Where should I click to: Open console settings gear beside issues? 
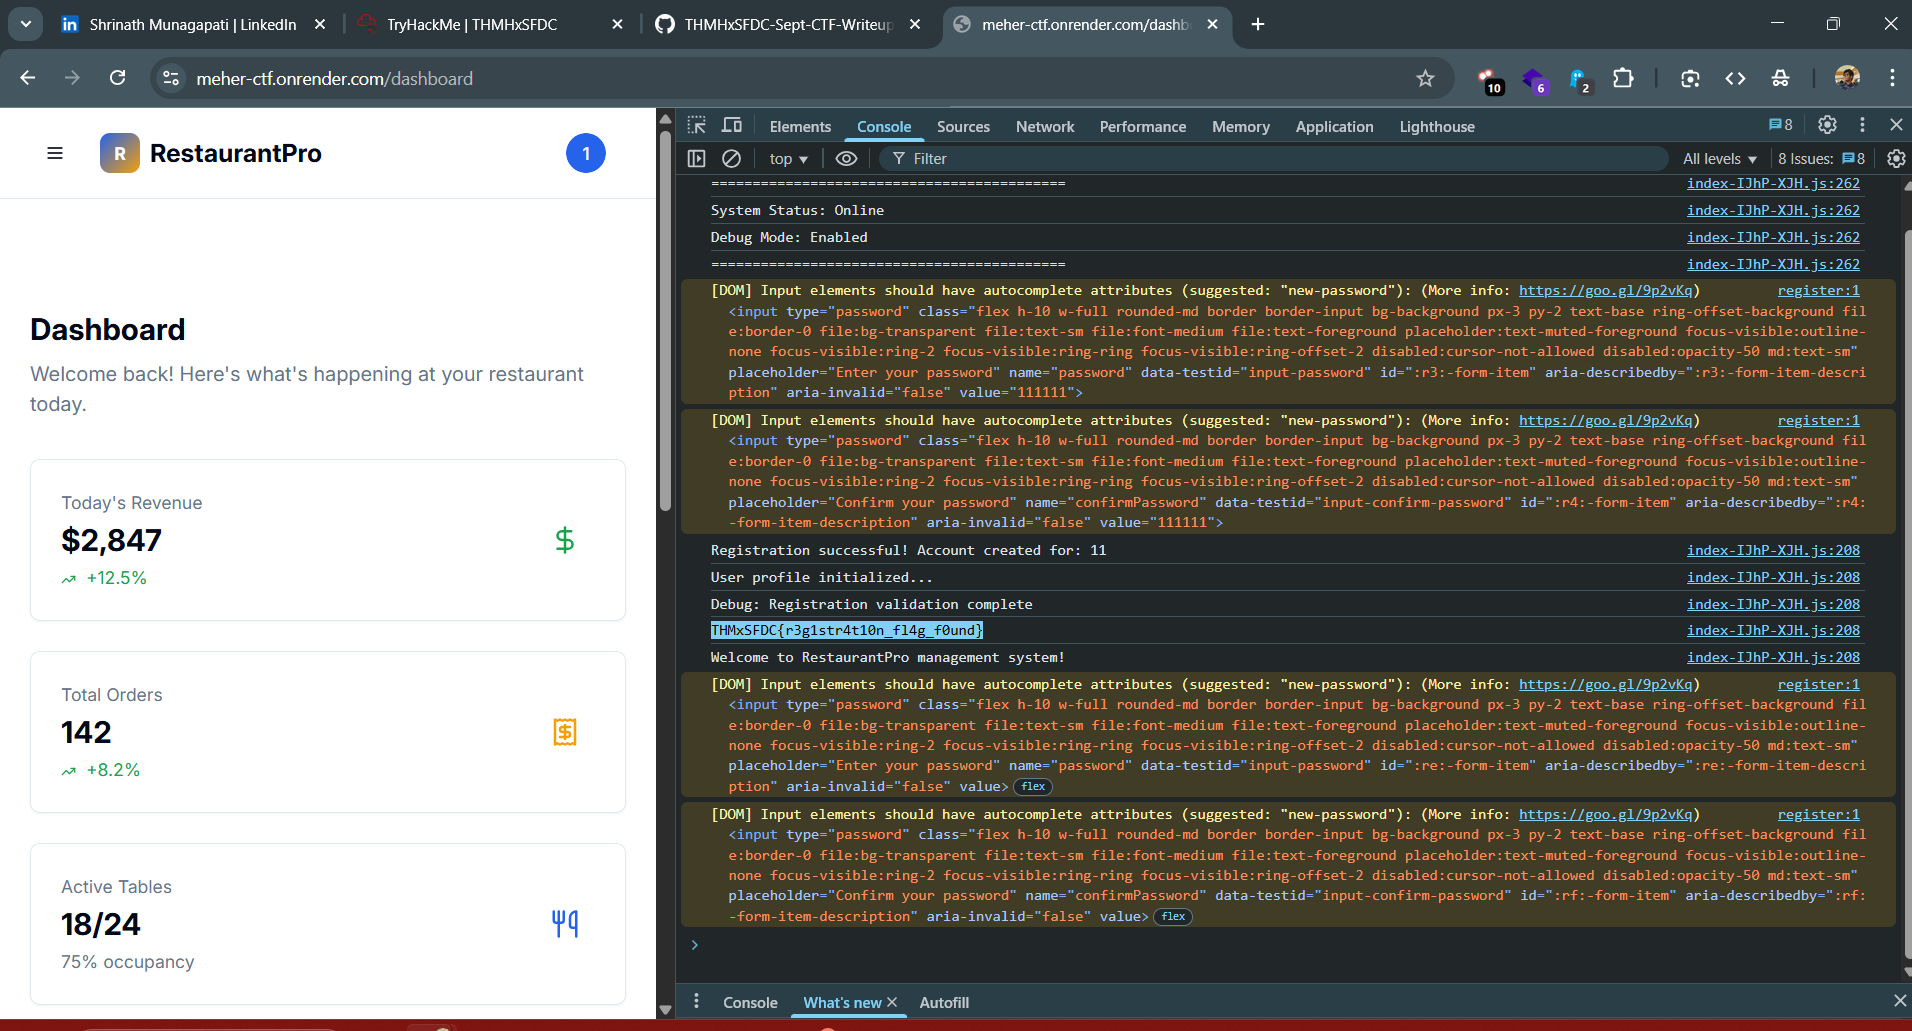pyautogui.click(x=1895, y=158)
